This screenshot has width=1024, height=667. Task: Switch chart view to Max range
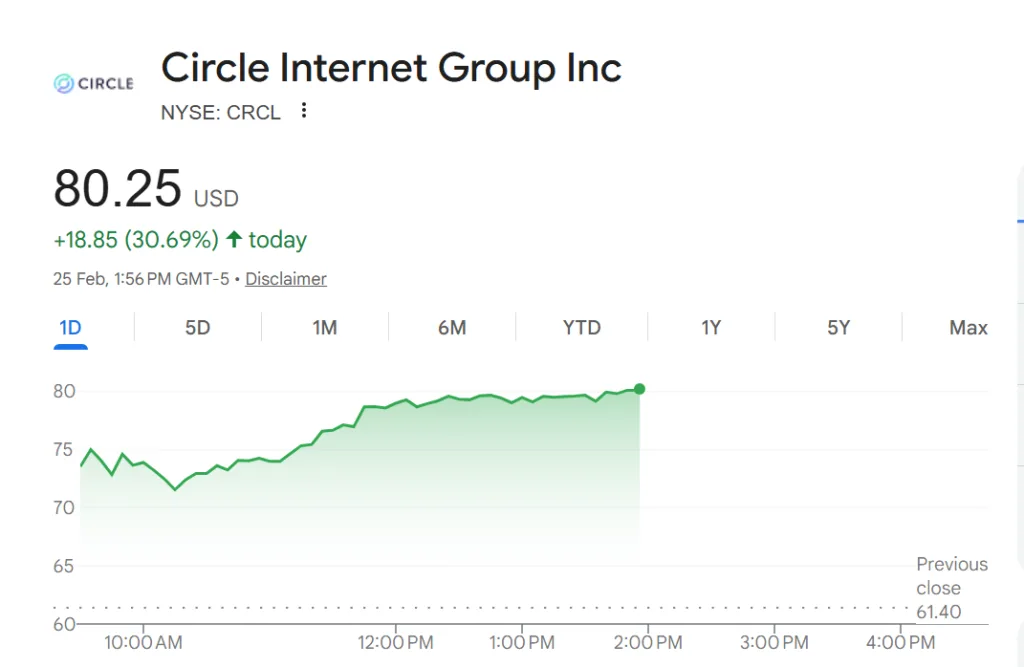(967, 327)
